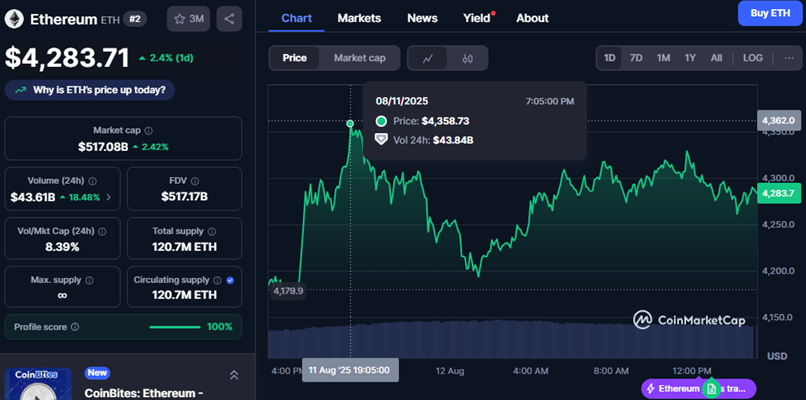This screenshot has height=400, width=806.
Task: Select the line chart type icon
Action: (428, 58)
